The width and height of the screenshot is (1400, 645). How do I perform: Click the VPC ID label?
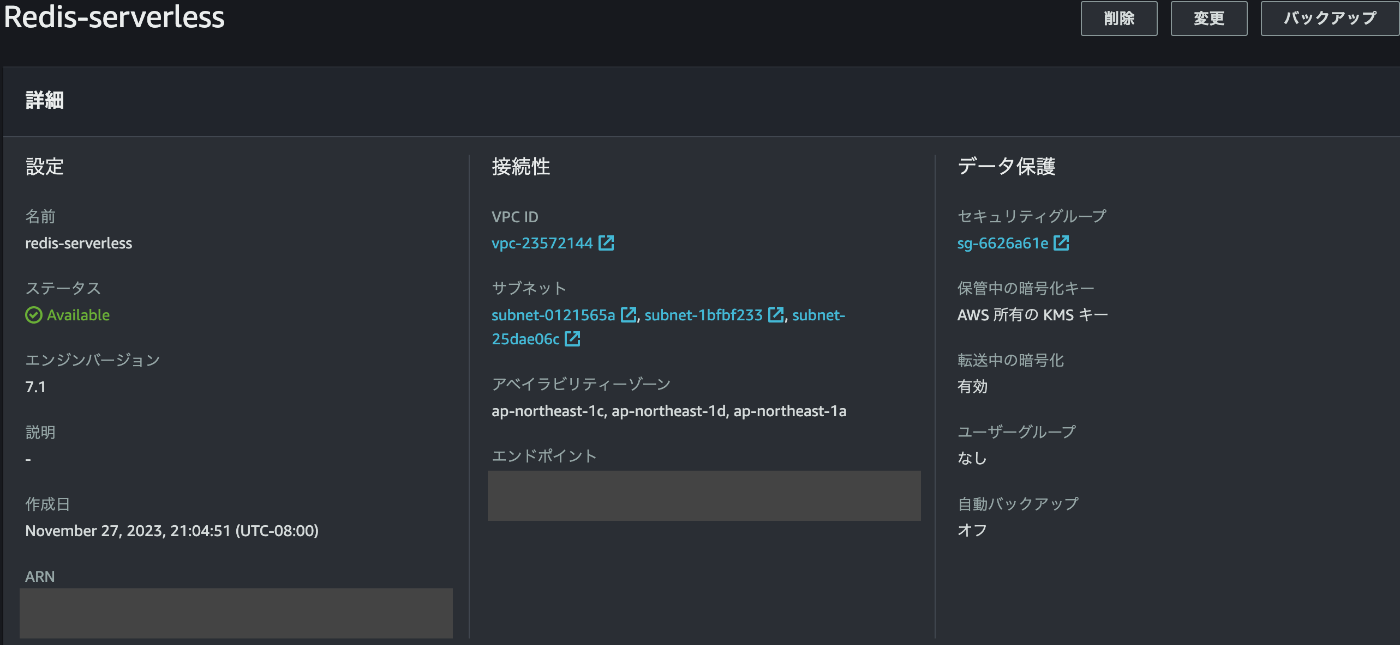pyautogui.click(x=515, y=217)
